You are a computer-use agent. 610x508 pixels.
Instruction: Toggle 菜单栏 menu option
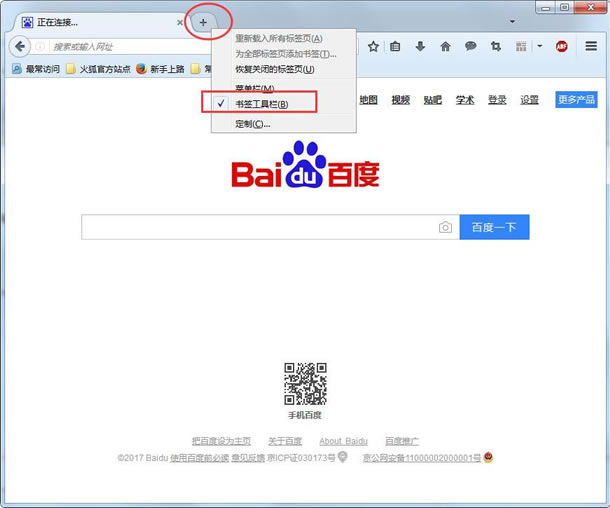tap(284, 88)
